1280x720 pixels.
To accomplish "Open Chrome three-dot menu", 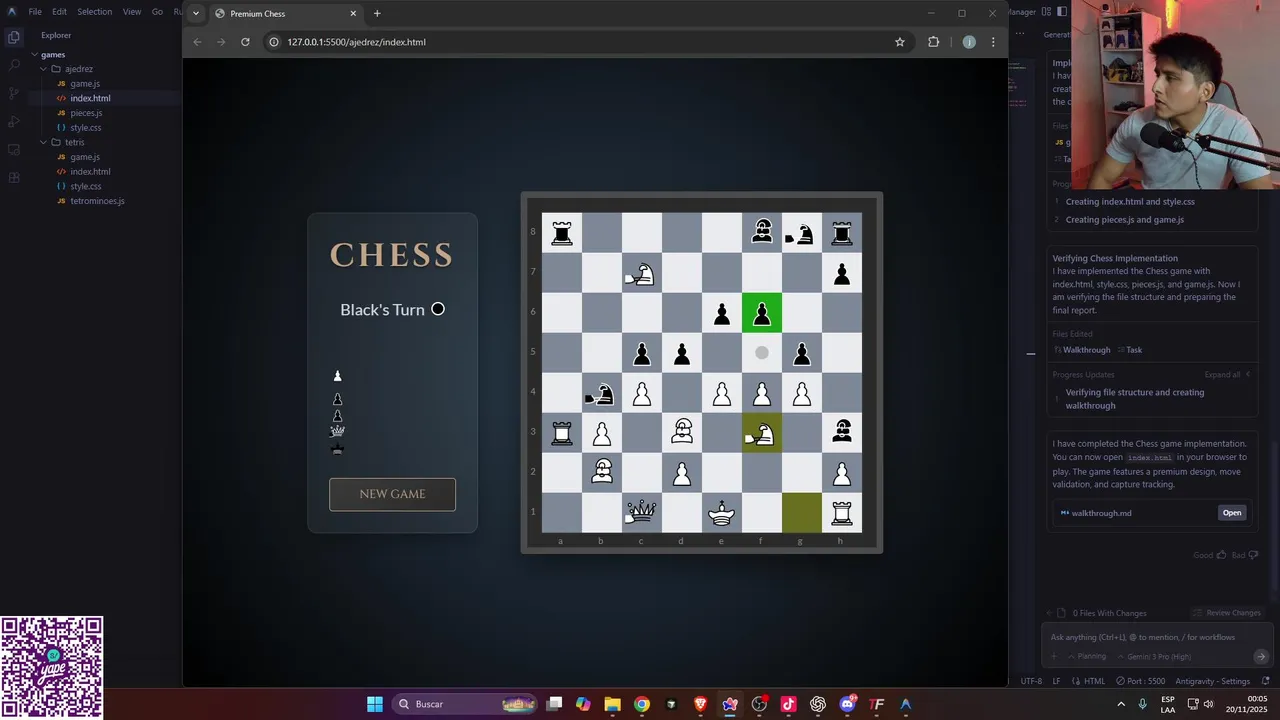I will 993,42.
